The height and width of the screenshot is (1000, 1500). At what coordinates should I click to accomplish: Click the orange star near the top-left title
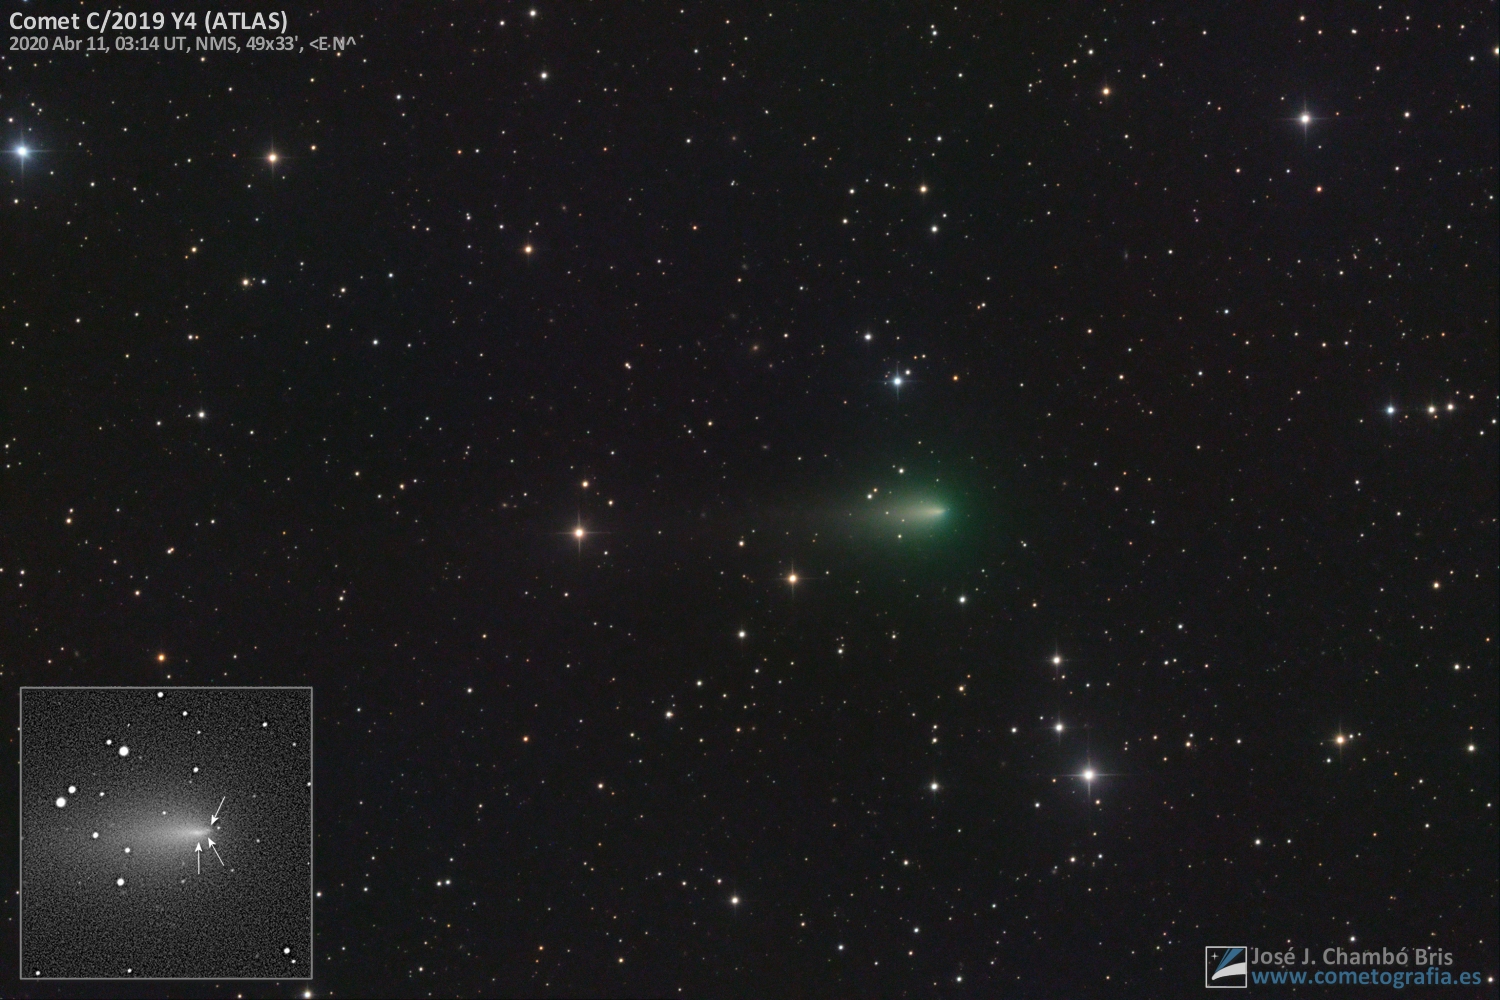271,157
